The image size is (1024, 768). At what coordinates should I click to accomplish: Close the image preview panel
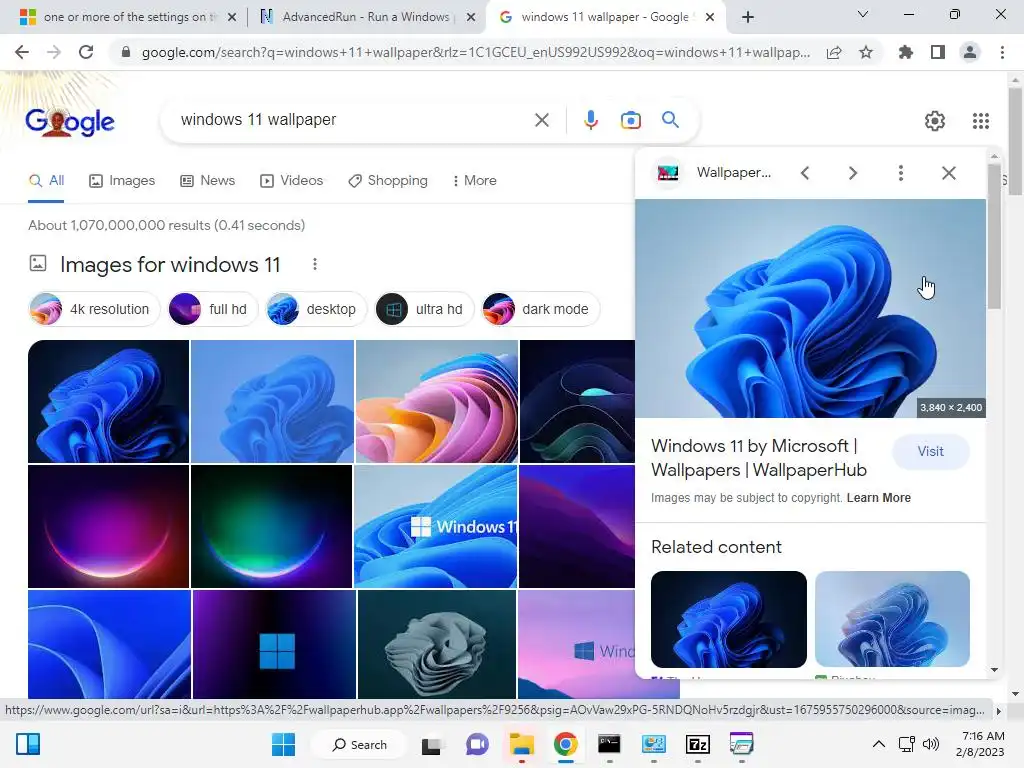pyautogui.click(x=949, y=173)
